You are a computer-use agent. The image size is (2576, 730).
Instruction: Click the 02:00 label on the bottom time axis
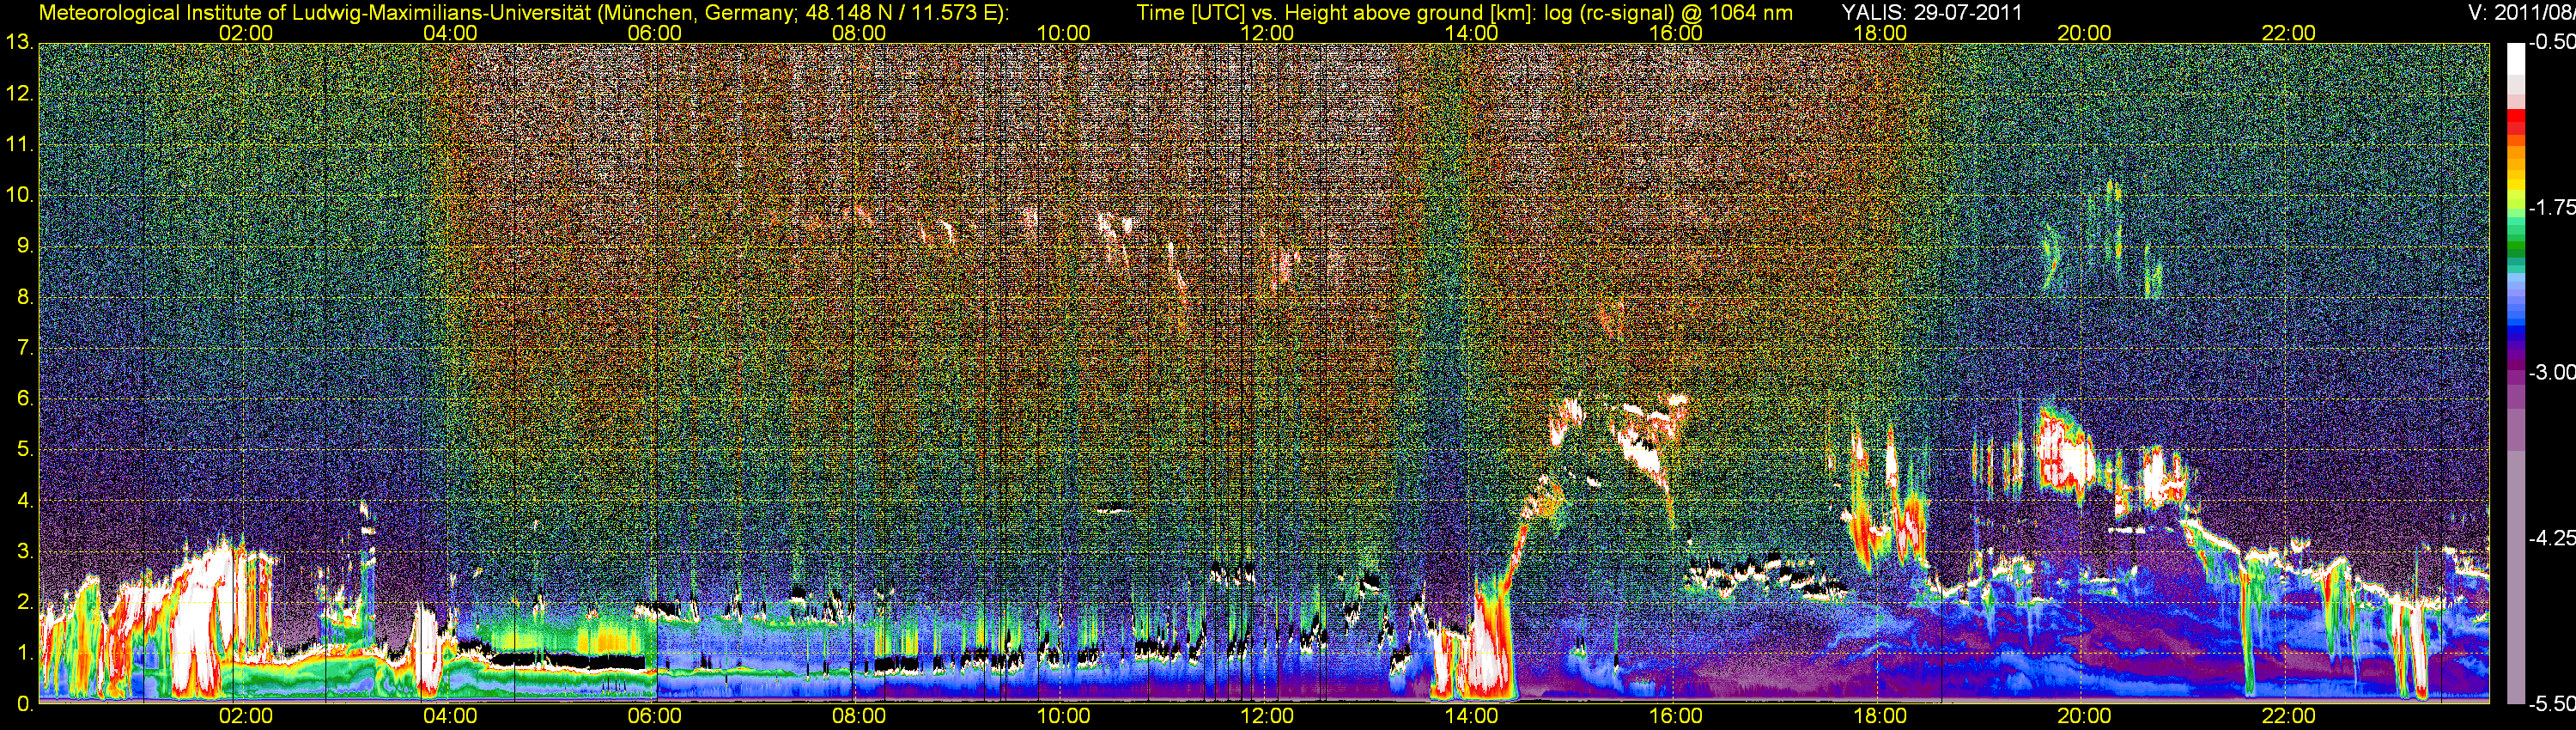coord(245,716)
